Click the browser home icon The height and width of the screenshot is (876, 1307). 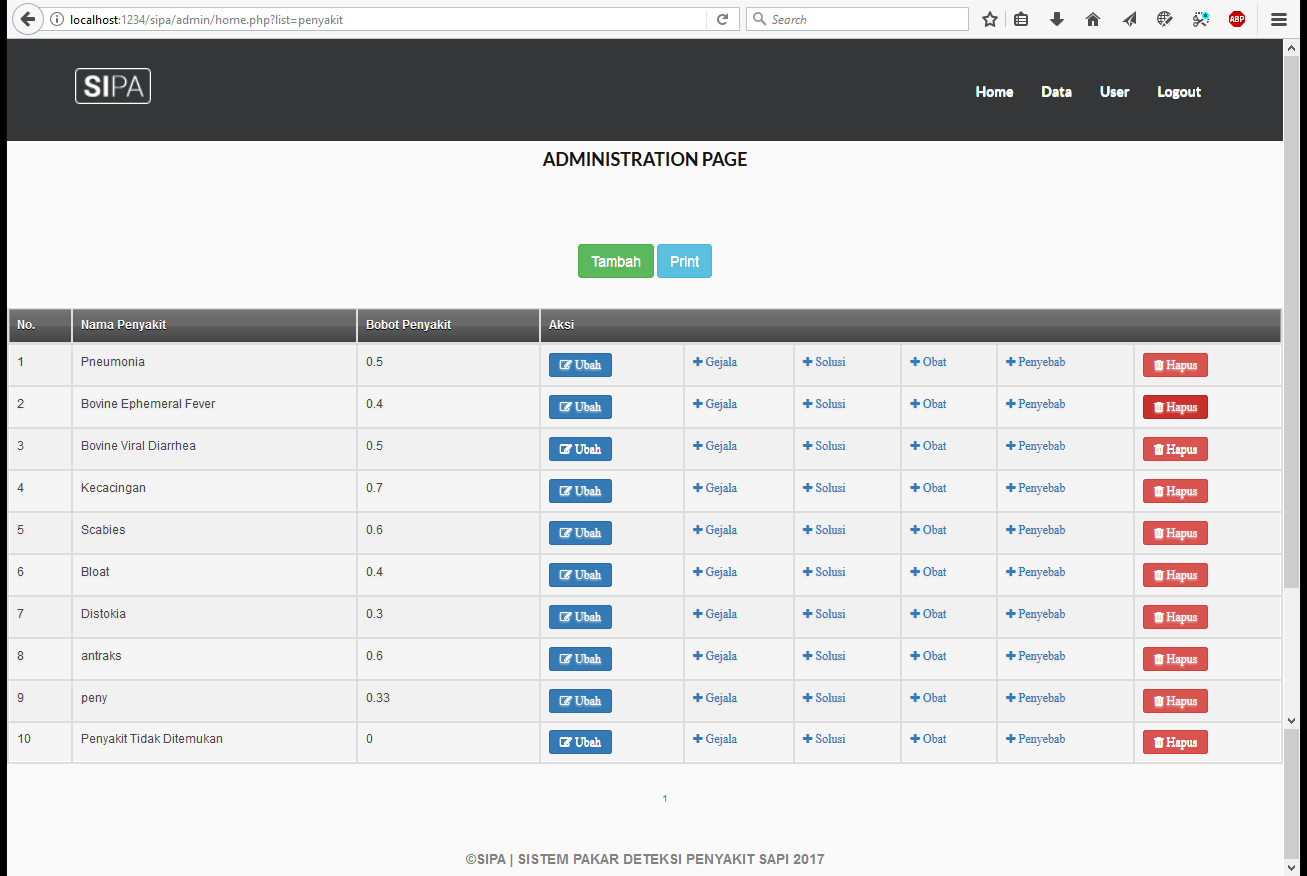click(1092, 19)
